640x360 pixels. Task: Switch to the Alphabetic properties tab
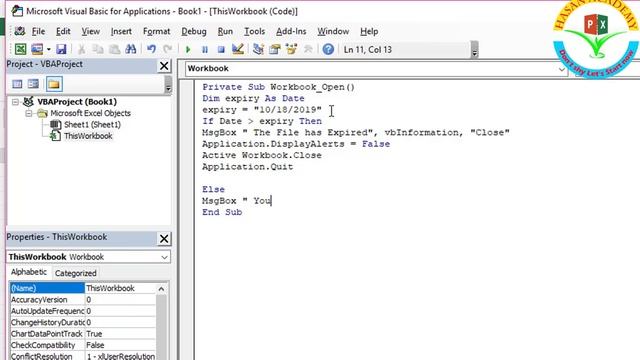29,272
